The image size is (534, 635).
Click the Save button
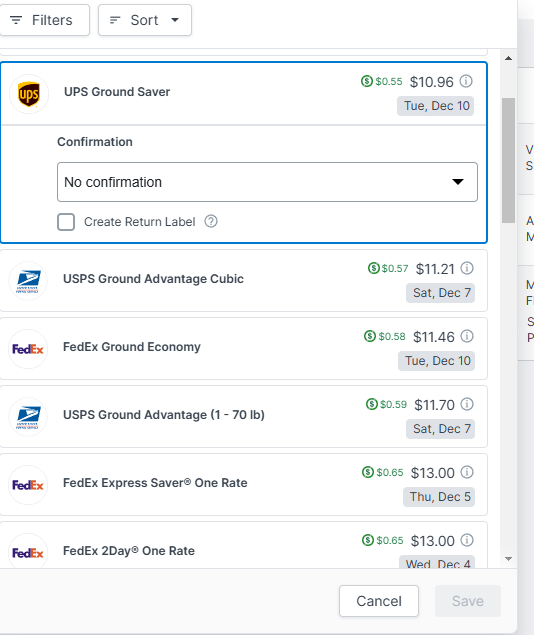tap(468, 601)
